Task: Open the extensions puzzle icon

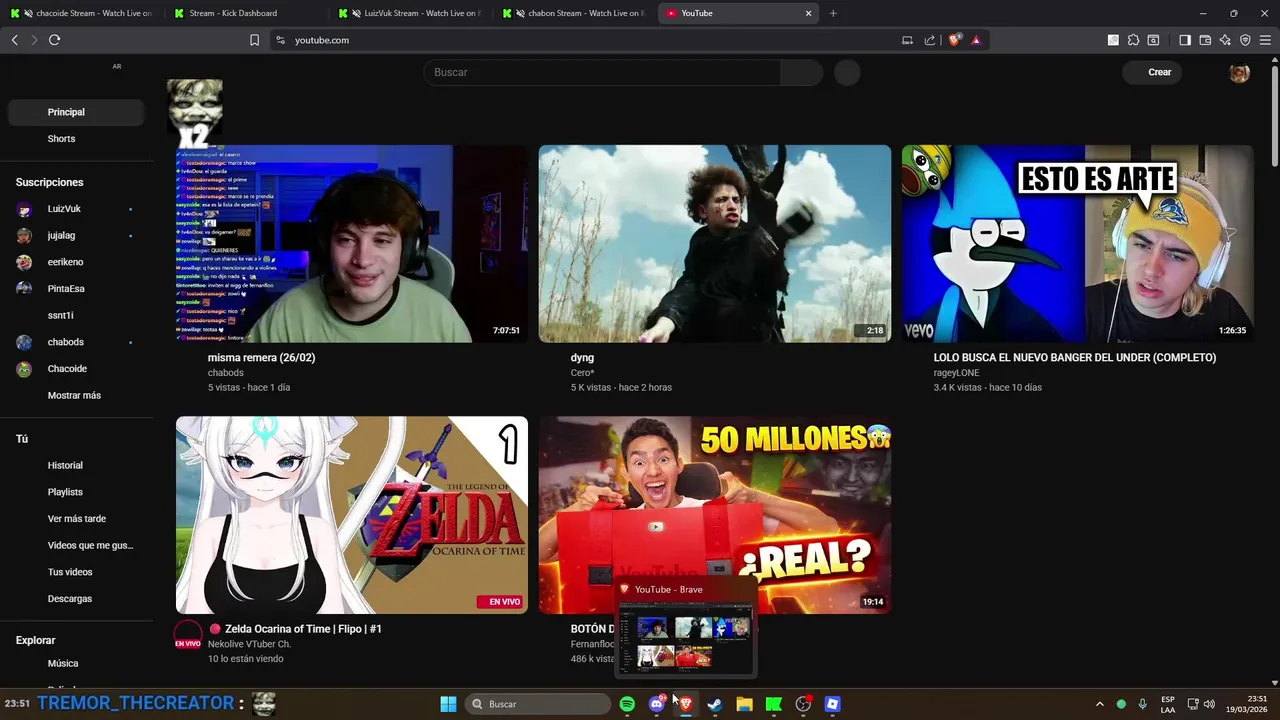Action: [1133, 40]
